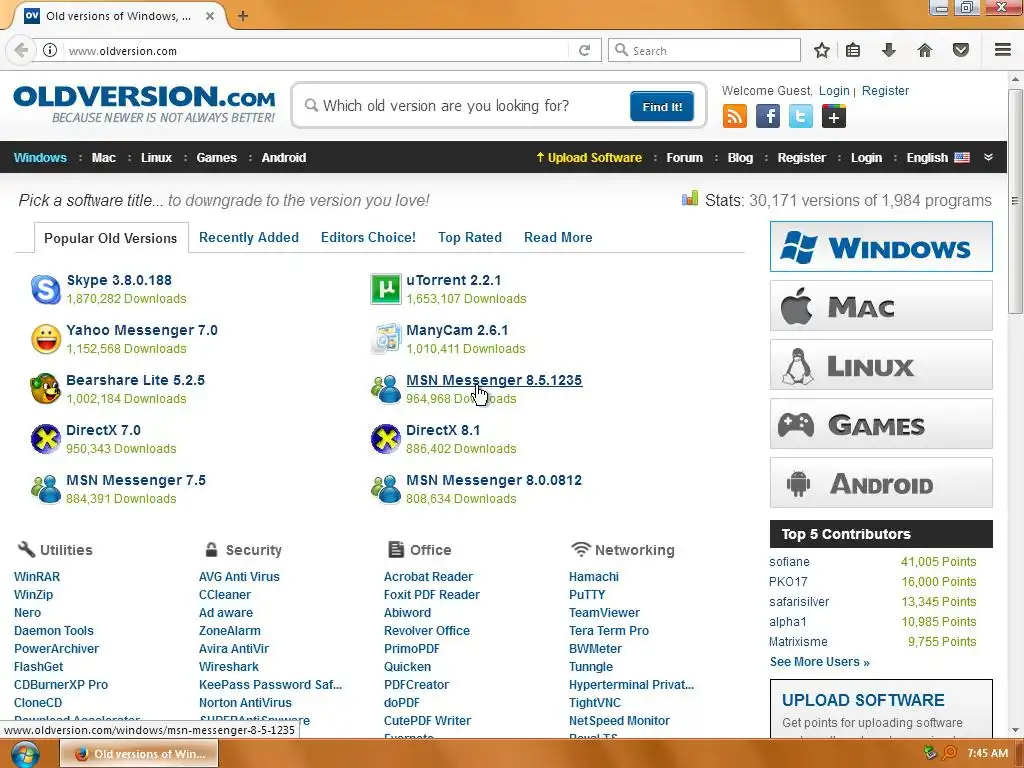This screenshot has width=1024, height=768.
Task: Click the Find It! button
Action: click(662, 106)
